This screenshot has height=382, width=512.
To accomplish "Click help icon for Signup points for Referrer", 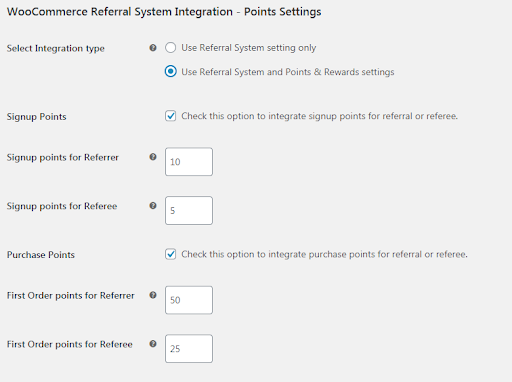I will 153,157.
